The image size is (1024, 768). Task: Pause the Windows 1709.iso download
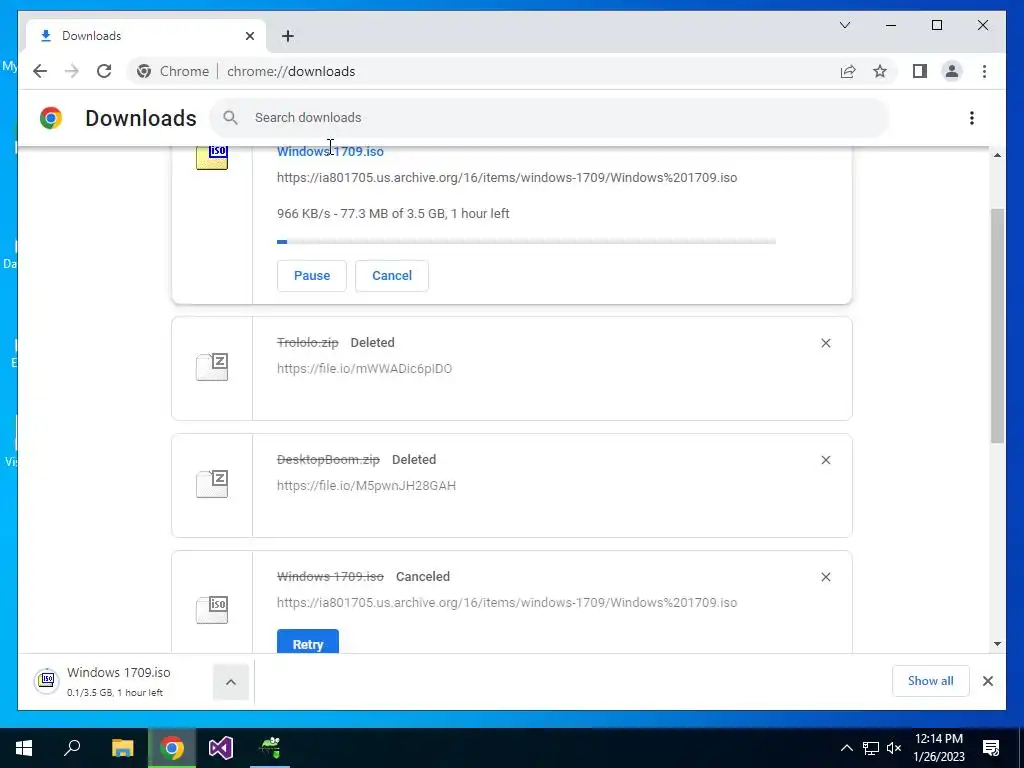(x=312, y=276)
